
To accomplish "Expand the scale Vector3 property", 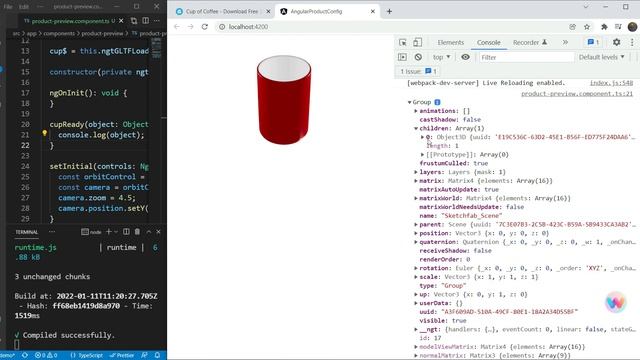I will pyautogui.click(x=416, y=277).
